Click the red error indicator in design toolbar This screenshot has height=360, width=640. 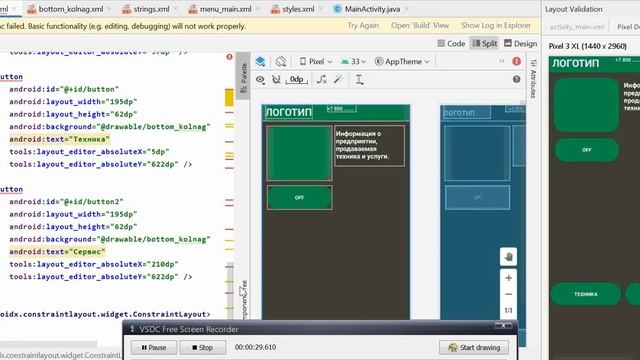click(516, 61)
